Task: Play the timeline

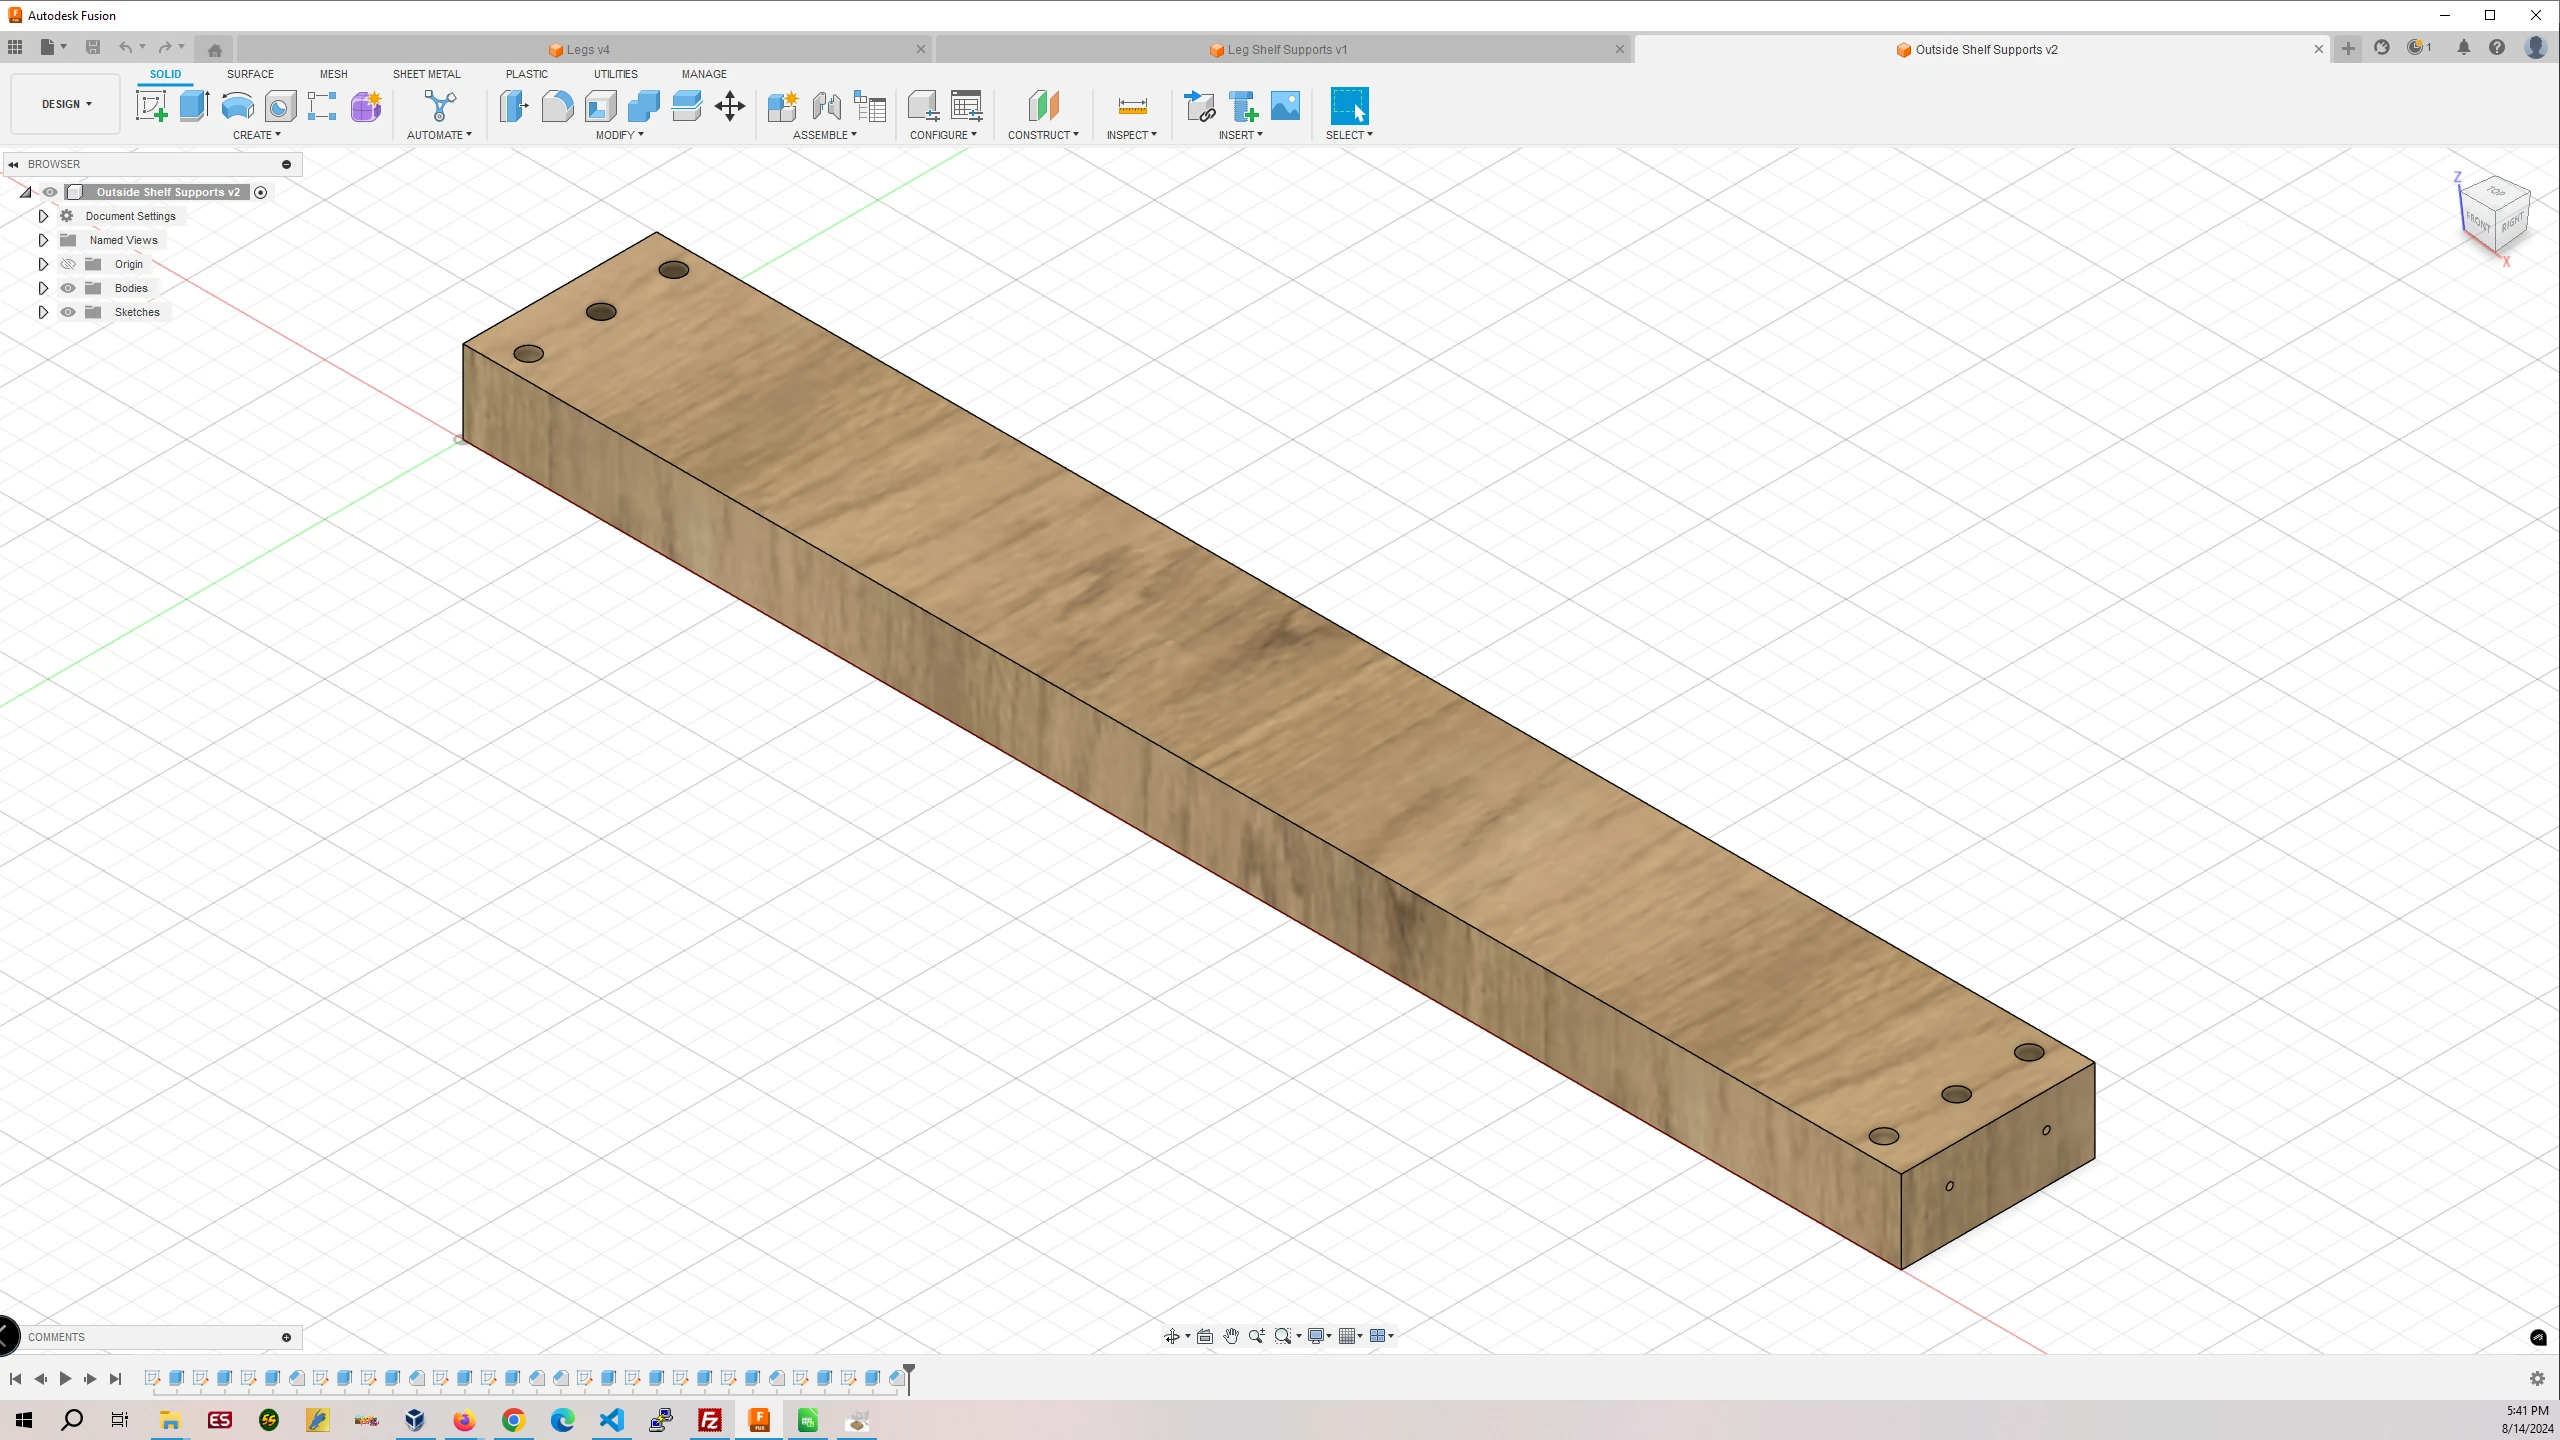Action: (65, 1379)
